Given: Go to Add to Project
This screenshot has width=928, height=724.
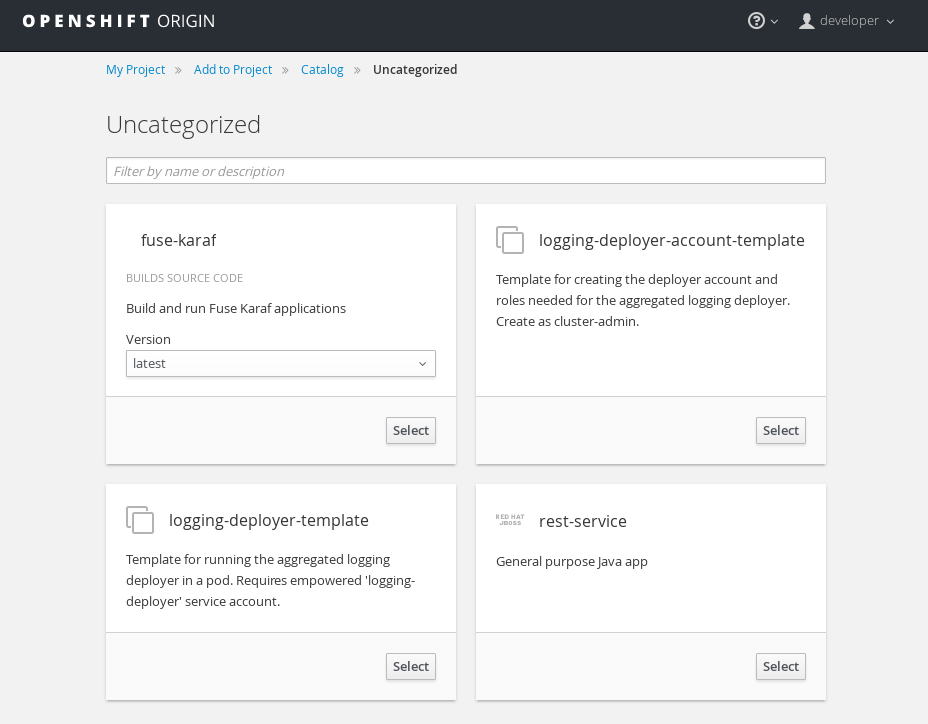Looking at the screenshot, I should (x=233, y=69).
